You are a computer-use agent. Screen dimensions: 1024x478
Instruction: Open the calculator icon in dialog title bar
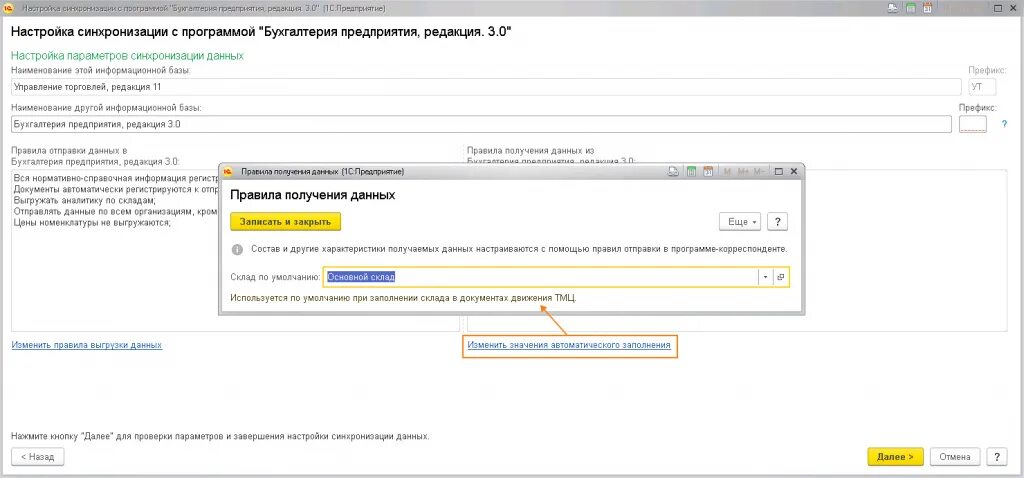point(692,172)
